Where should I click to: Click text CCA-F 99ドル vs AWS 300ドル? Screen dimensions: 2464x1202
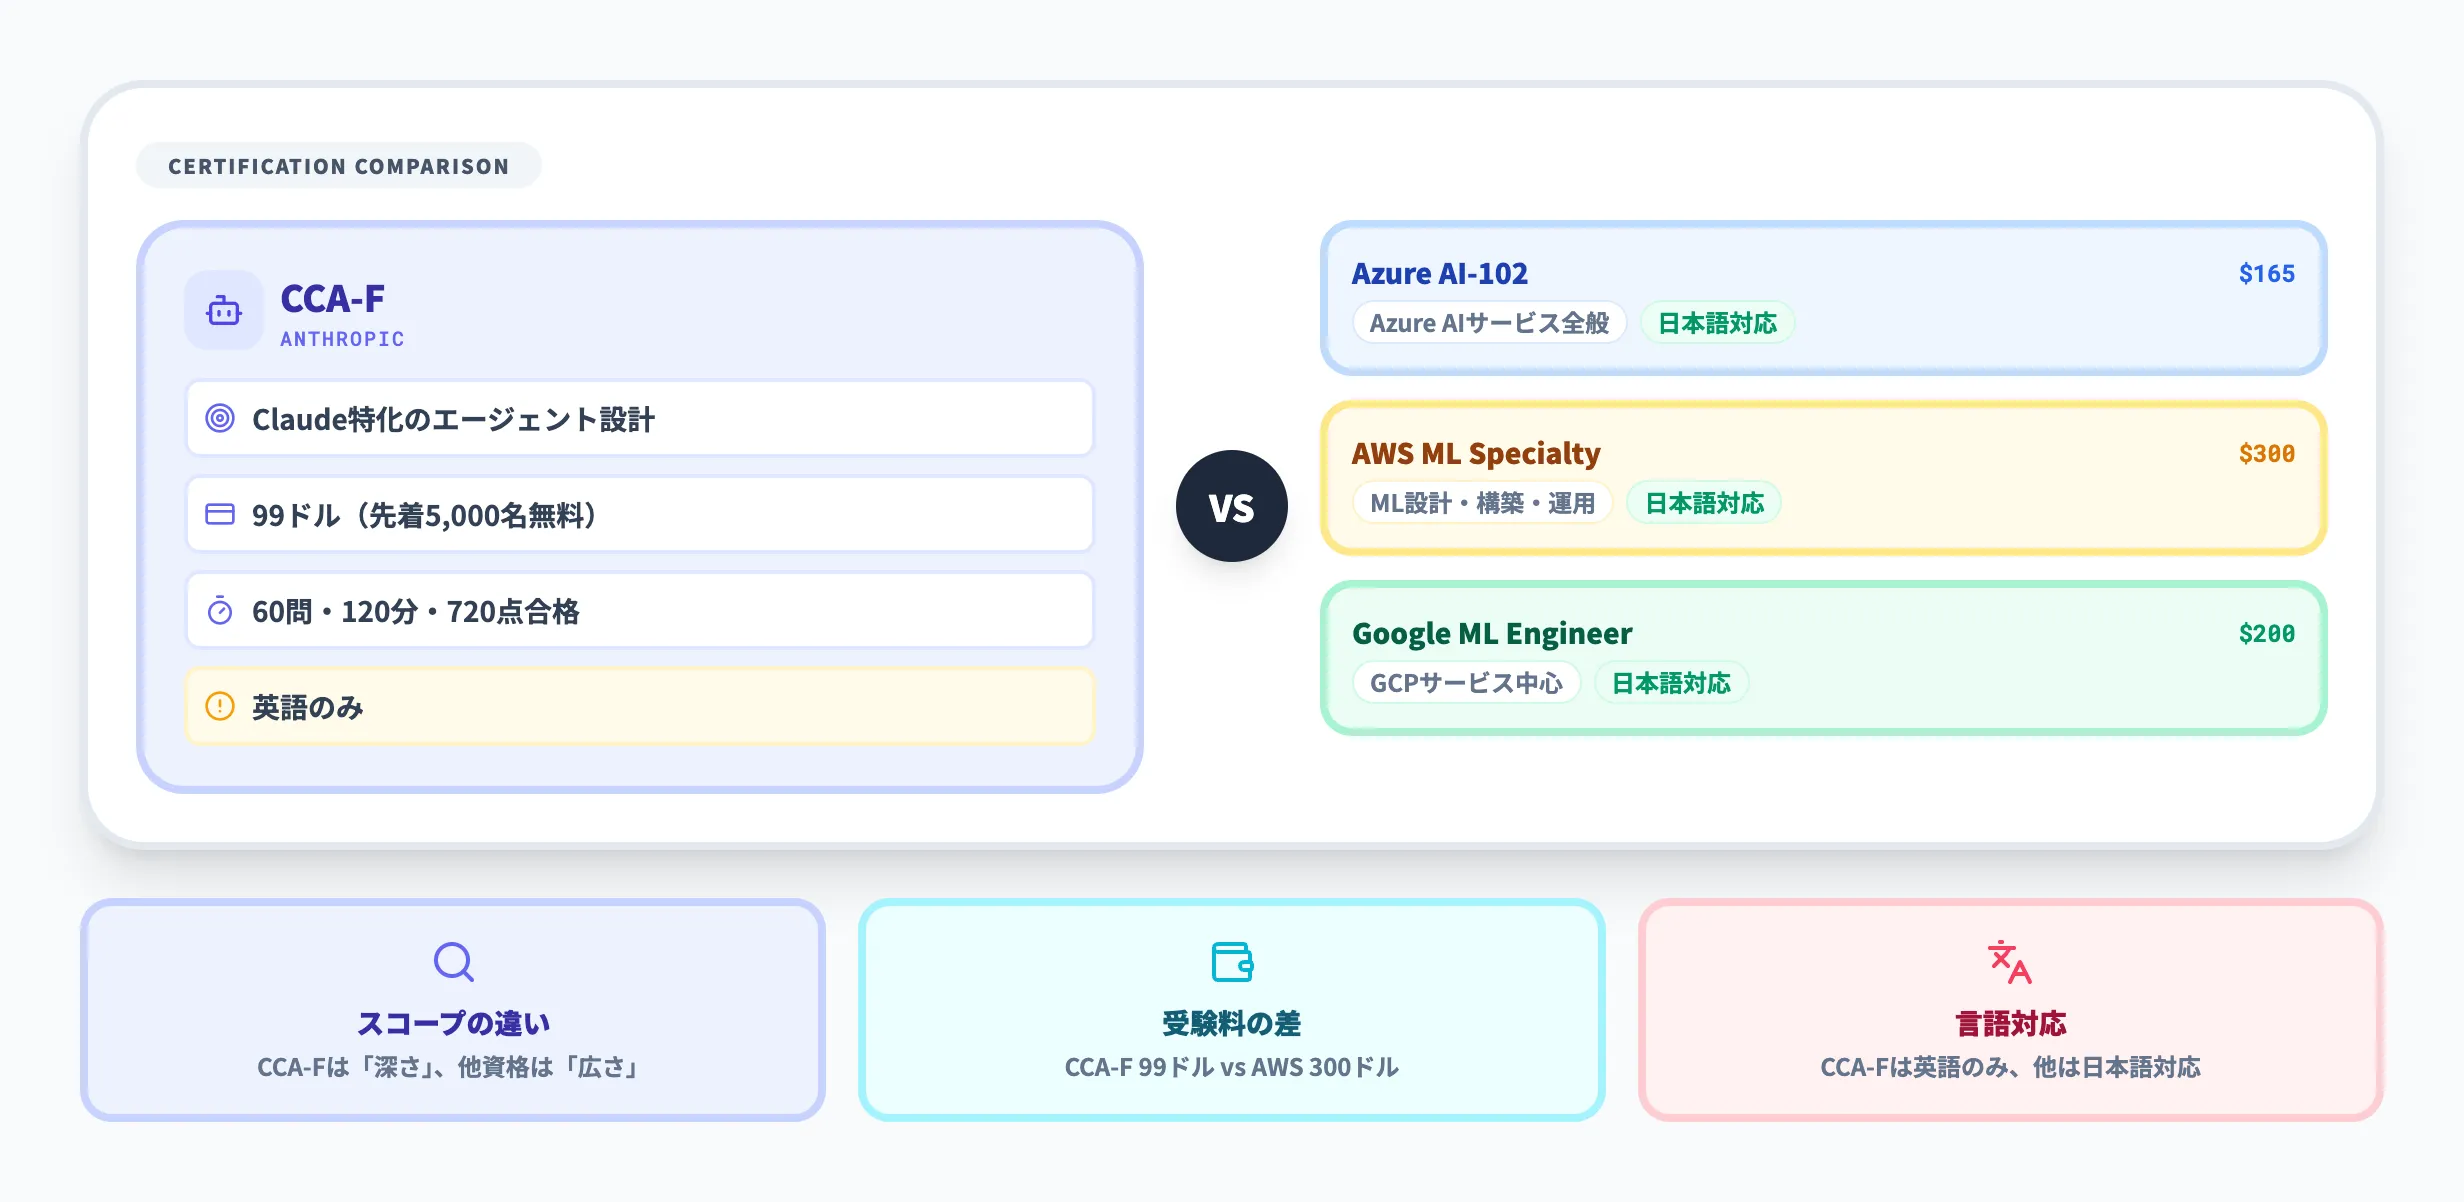click(x=1232, y=1067)
